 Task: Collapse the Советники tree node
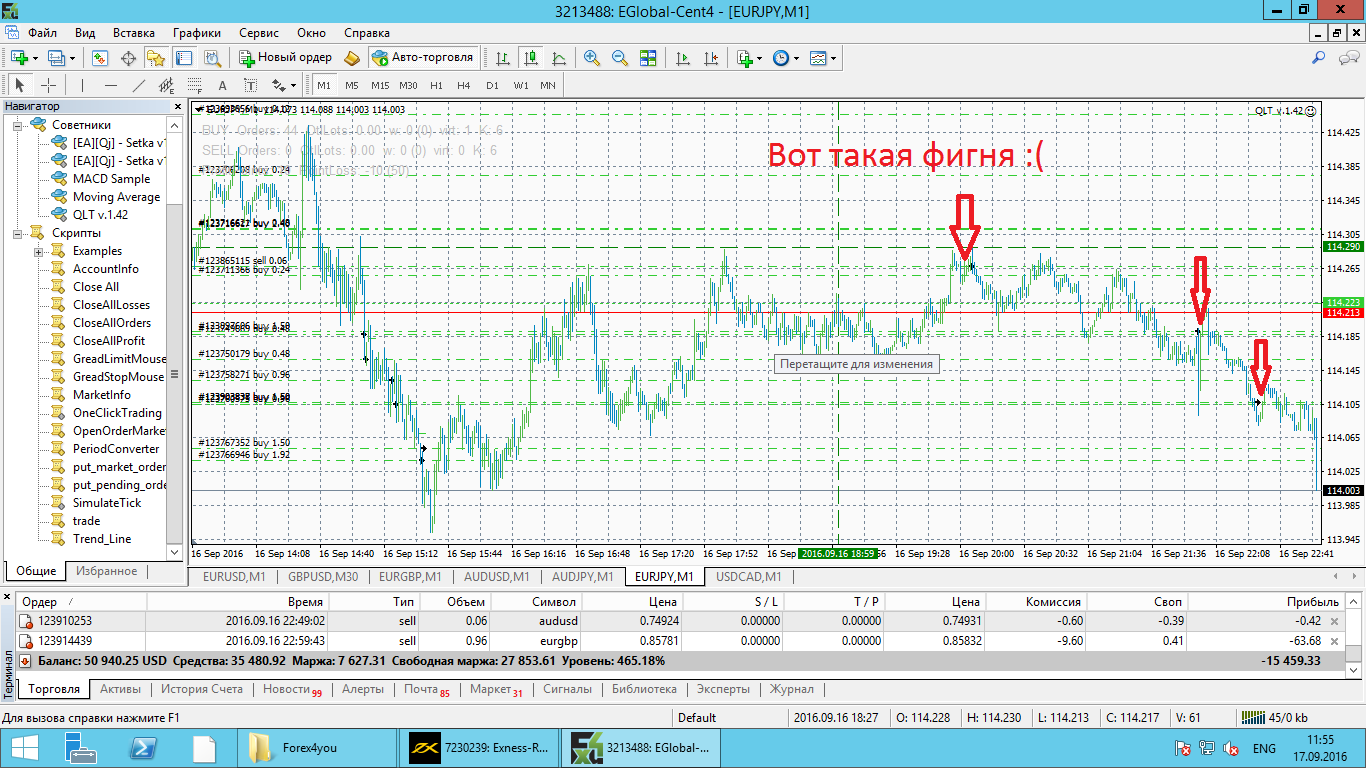(x=18, y=125)
